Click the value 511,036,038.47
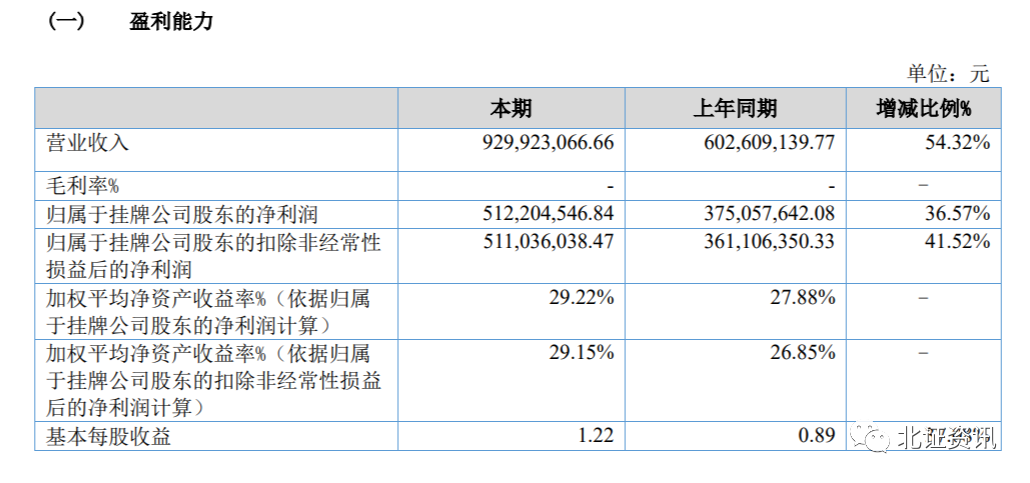This screenshot has height=483, width=1030. pos(547,242)
